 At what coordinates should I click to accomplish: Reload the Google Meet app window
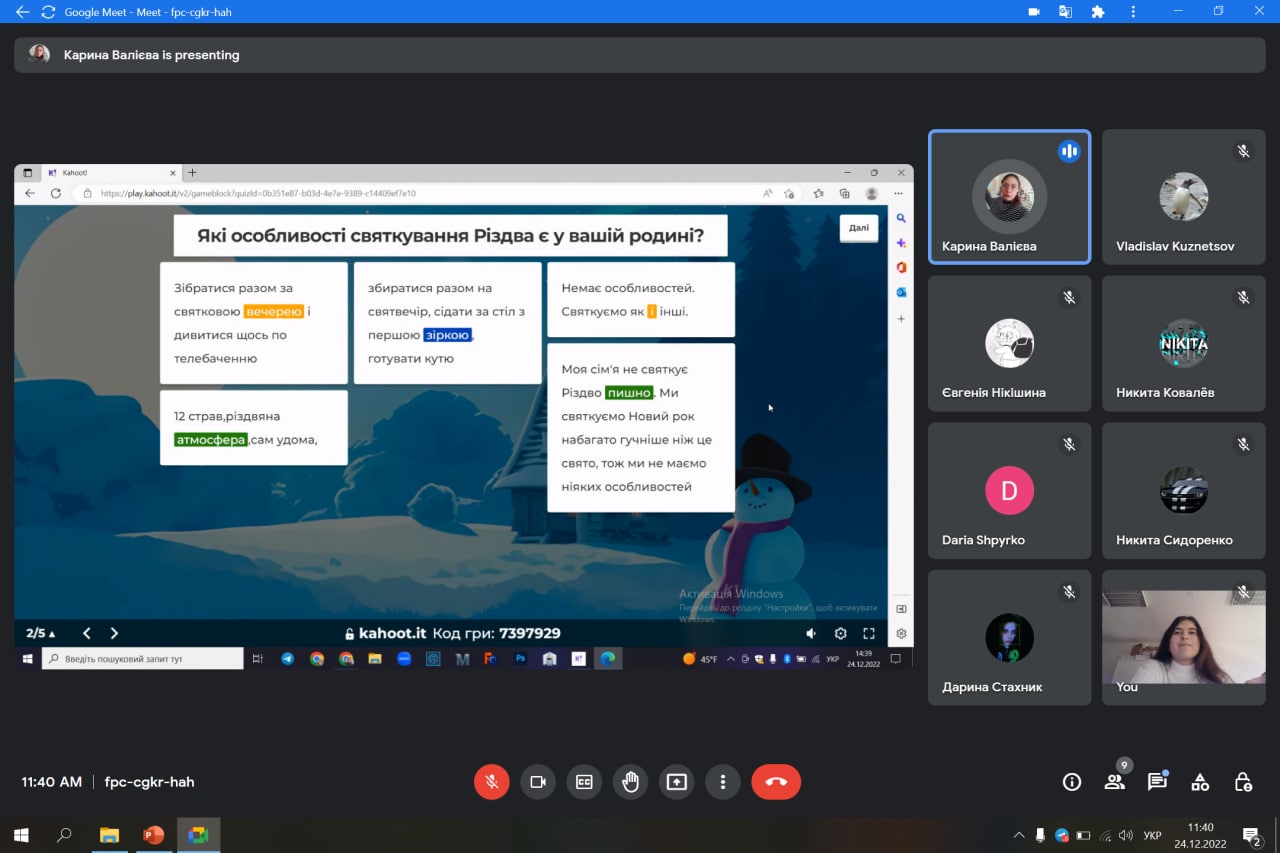pos(48,12)
